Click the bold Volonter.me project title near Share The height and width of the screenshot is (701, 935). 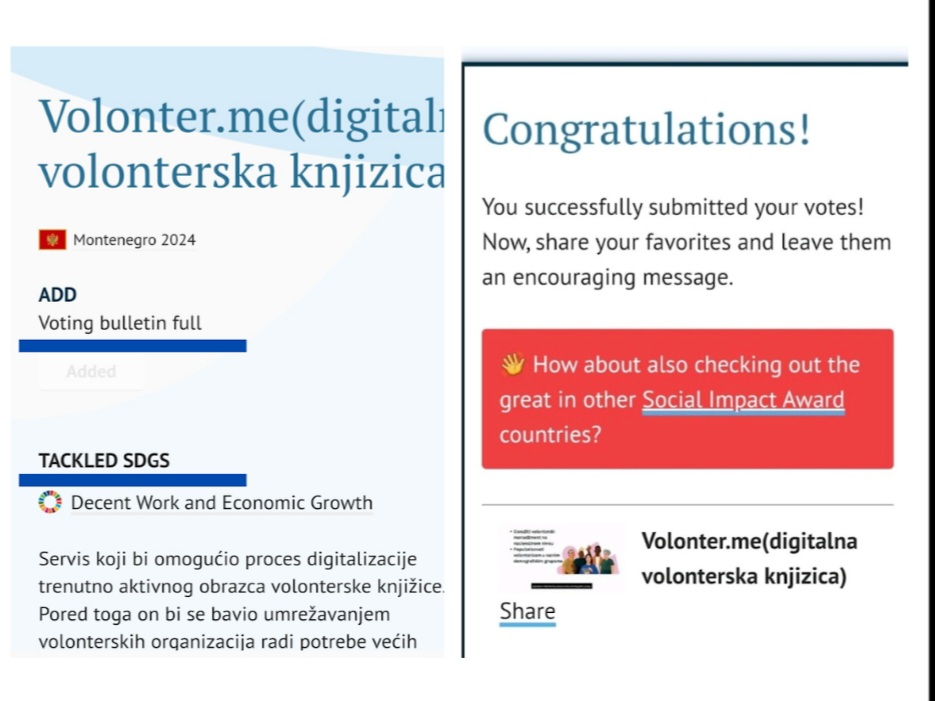[x=750, y=559]
